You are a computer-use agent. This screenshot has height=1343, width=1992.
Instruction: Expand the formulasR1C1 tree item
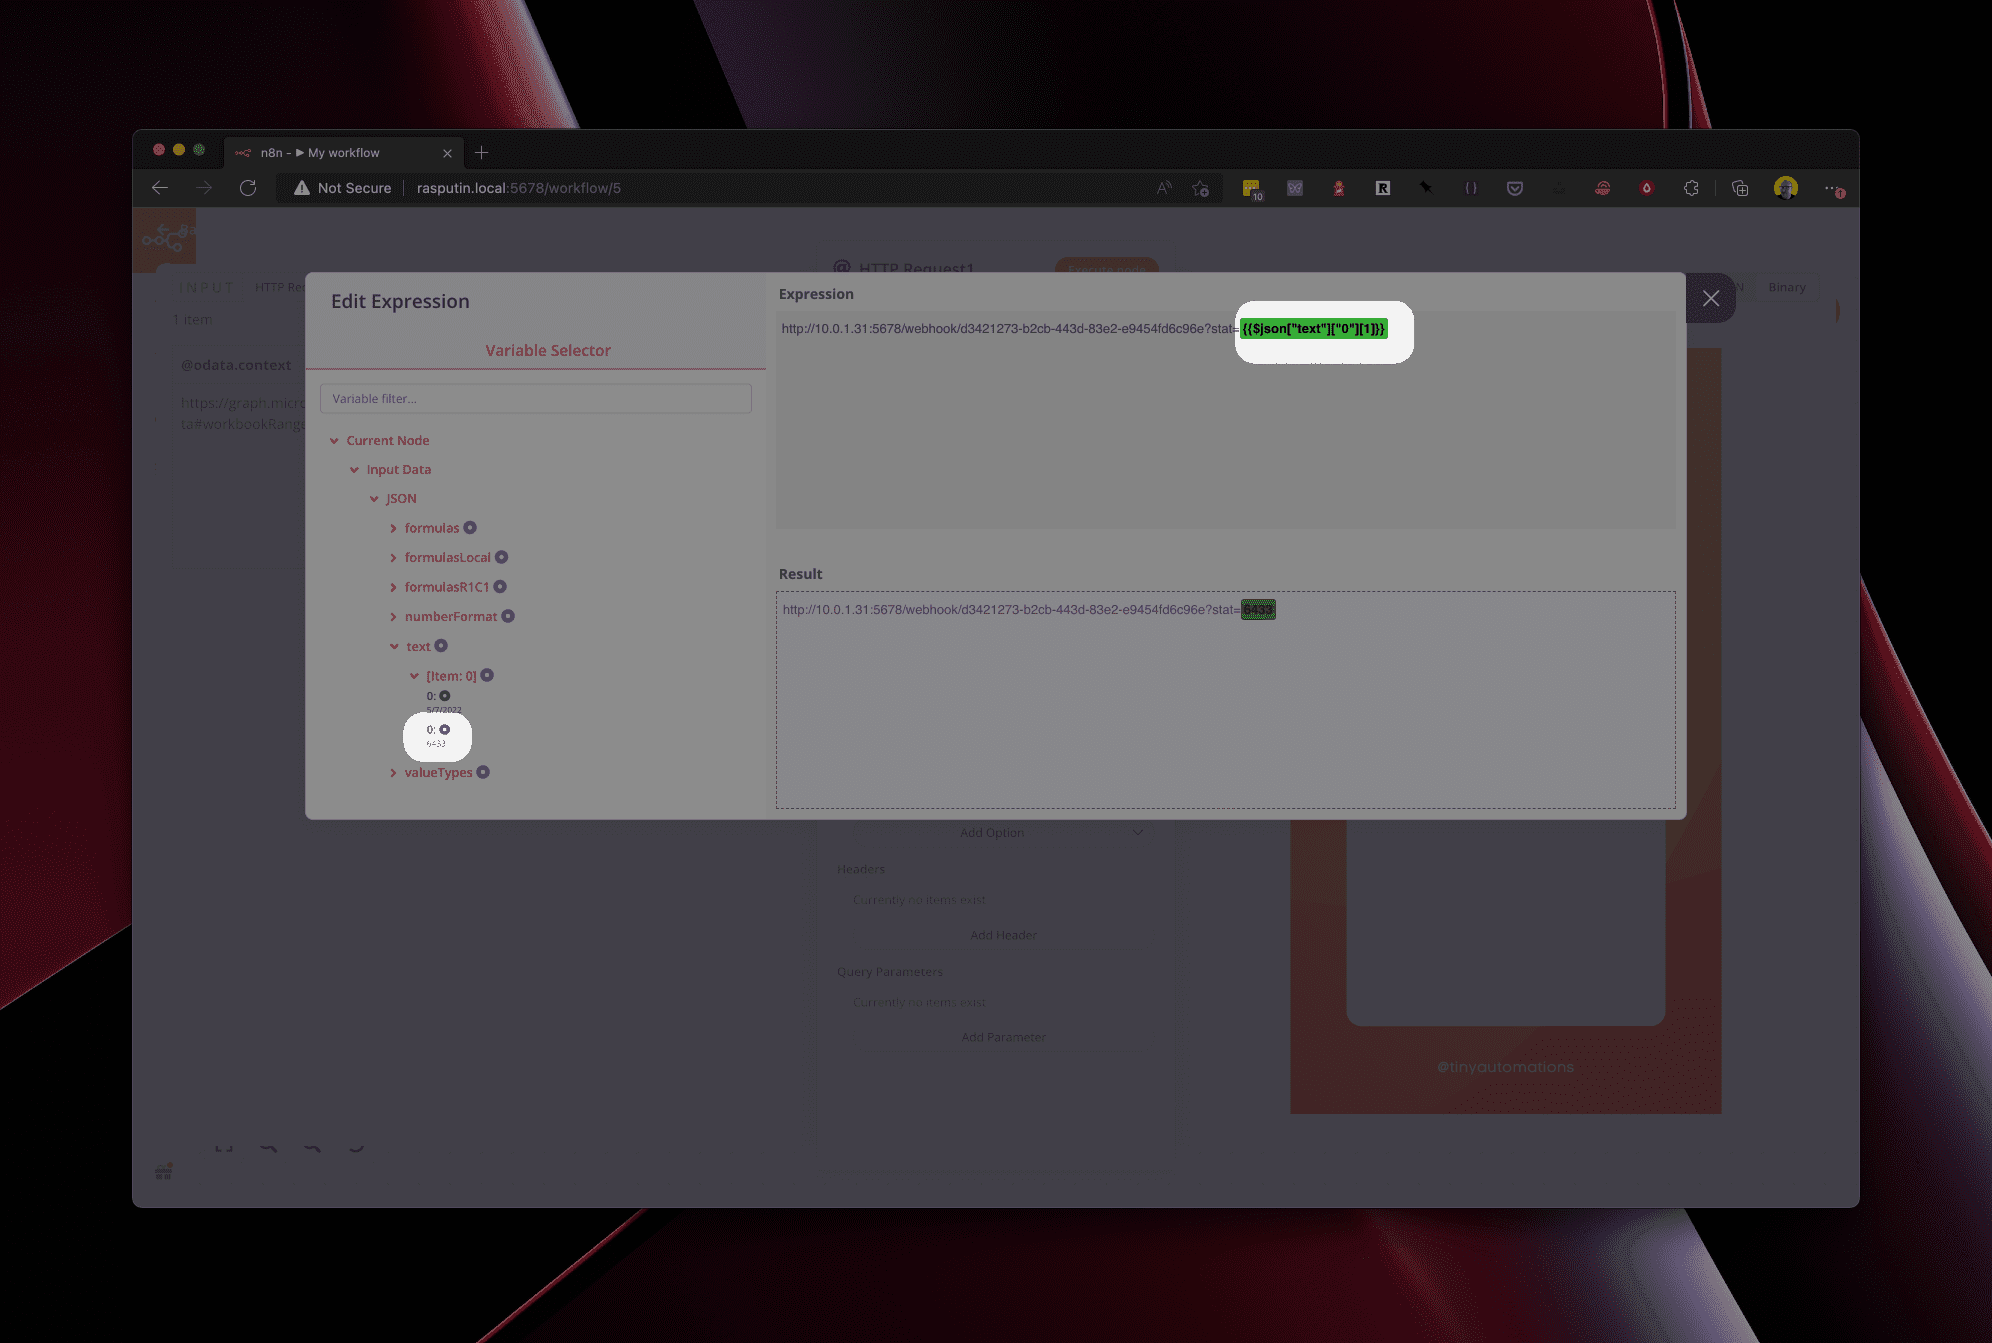tap(393, 586)
